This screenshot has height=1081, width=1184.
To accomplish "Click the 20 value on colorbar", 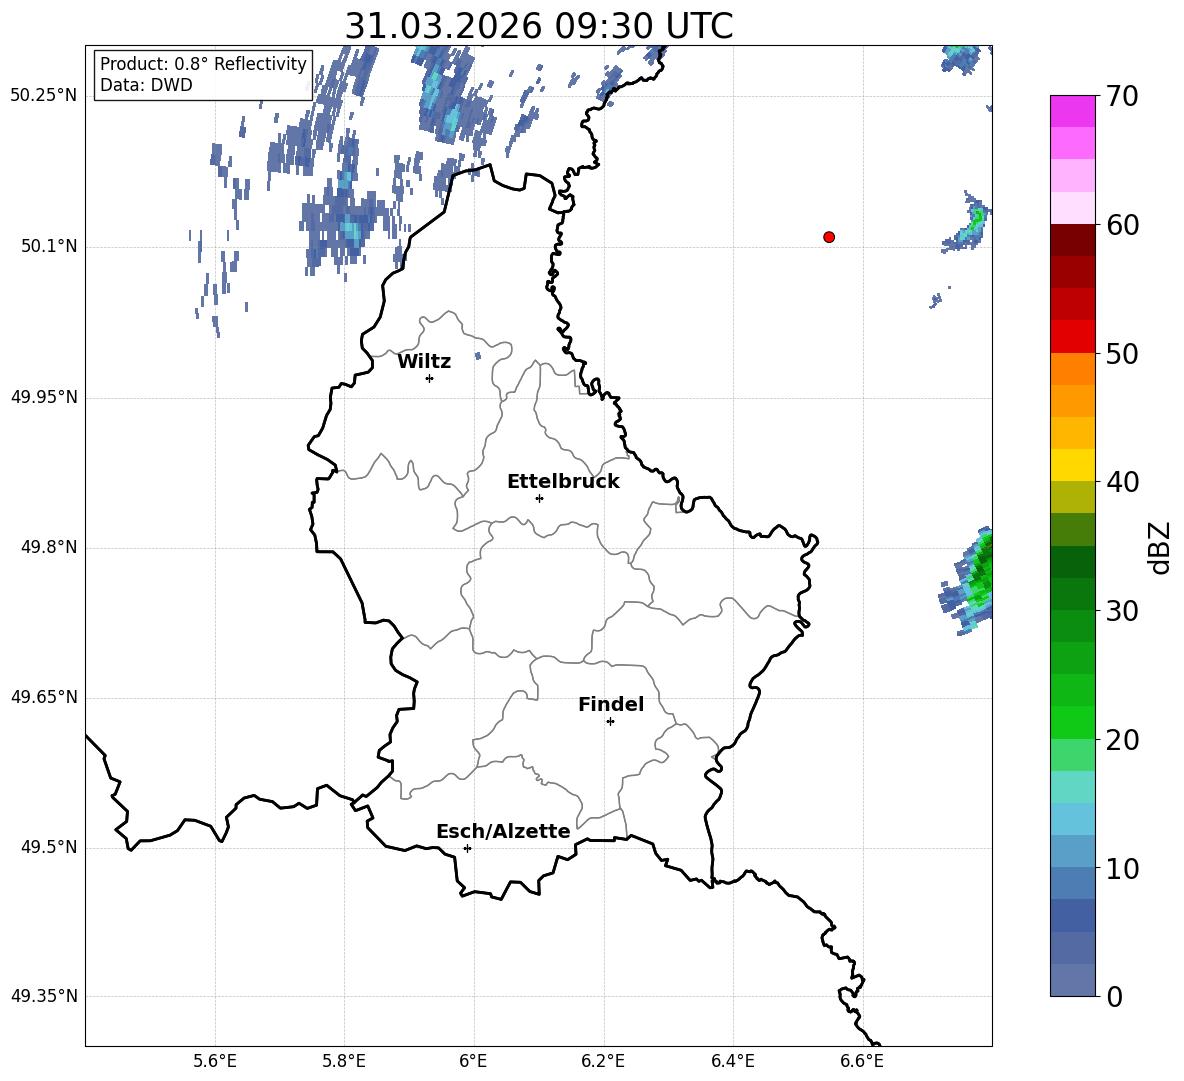I will click(1121, 740).
